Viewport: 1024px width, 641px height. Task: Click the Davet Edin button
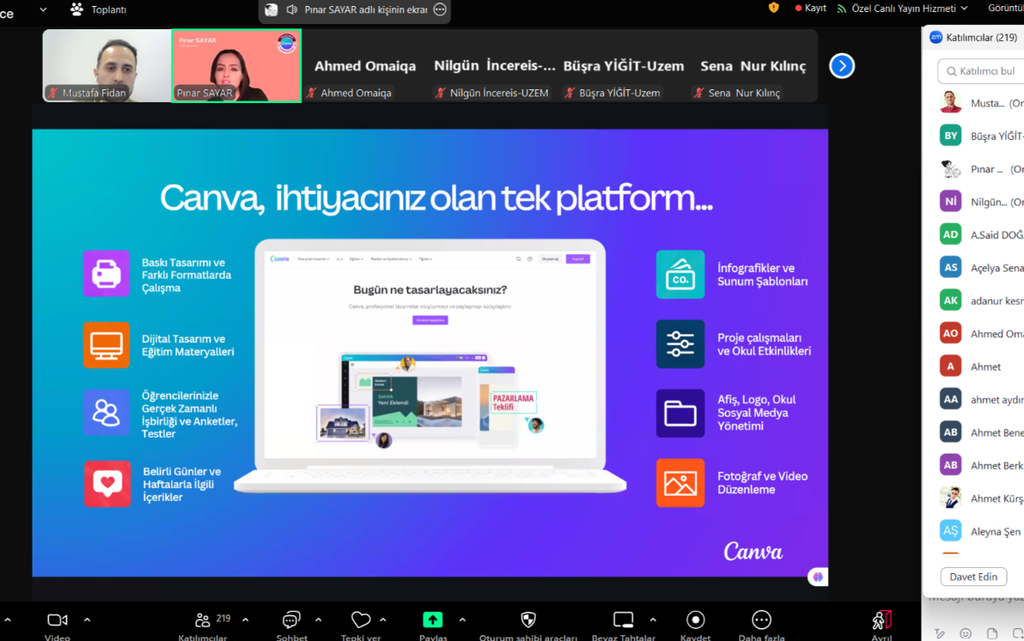(x=973, y=576)
